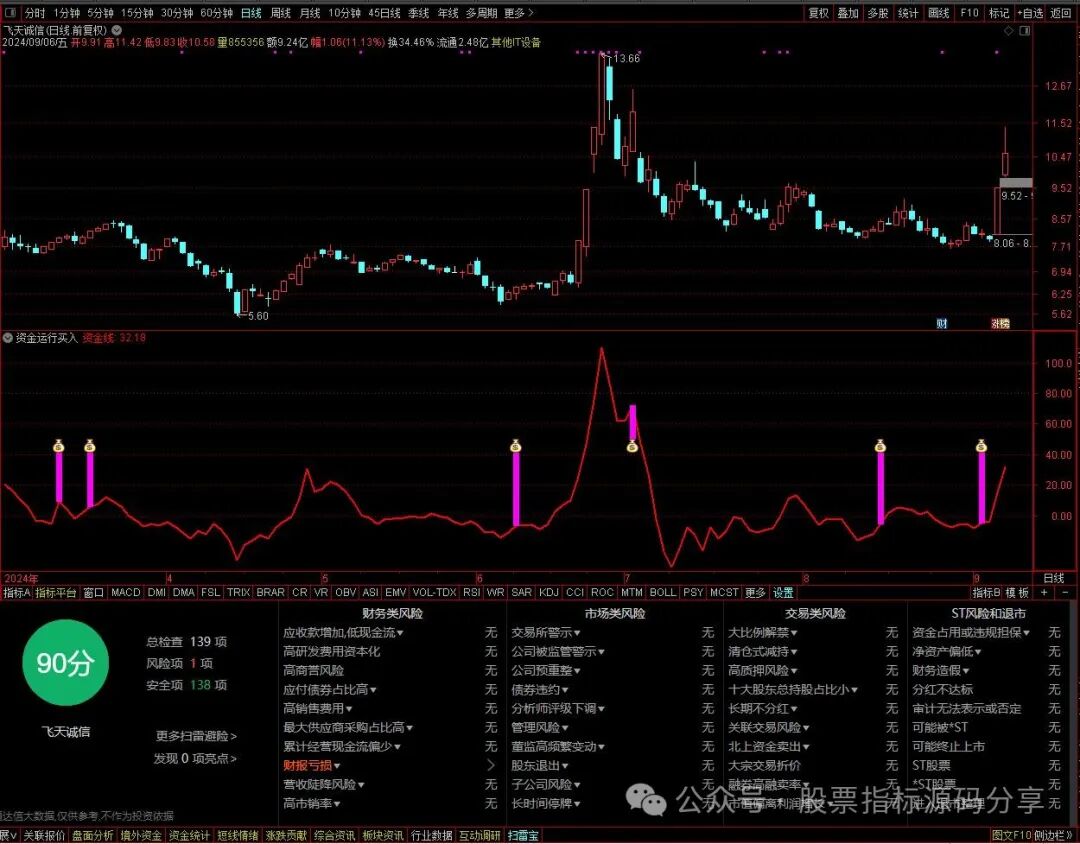The image size is (1080, 844).
Task: Click the 叠加 overlay button
Action: 849,13
